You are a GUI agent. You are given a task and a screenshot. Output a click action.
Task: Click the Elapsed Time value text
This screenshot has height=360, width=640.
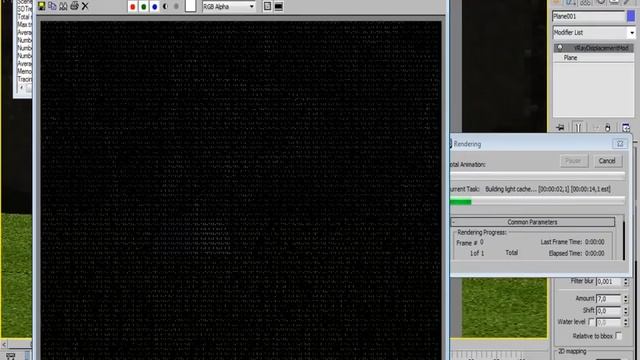point(594,253)
